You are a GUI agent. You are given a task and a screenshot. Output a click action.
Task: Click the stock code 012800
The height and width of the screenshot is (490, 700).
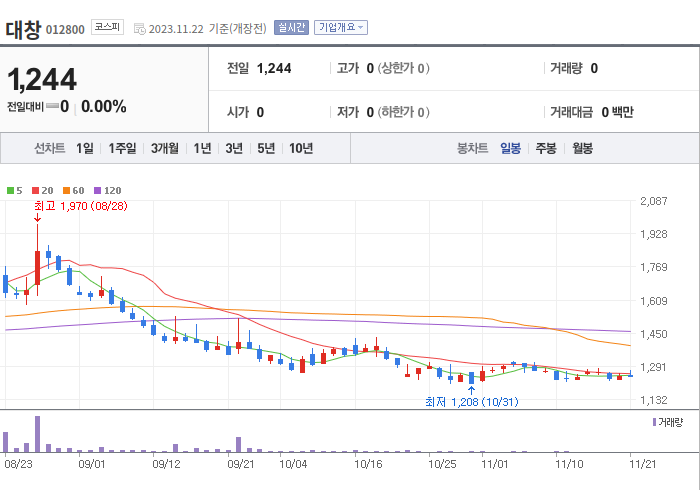tap(65, 30)
